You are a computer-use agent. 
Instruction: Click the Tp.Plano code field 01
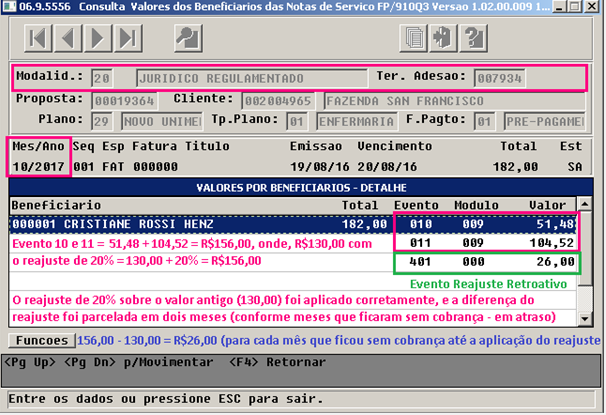pyautogui.click(x=297, y=122)
